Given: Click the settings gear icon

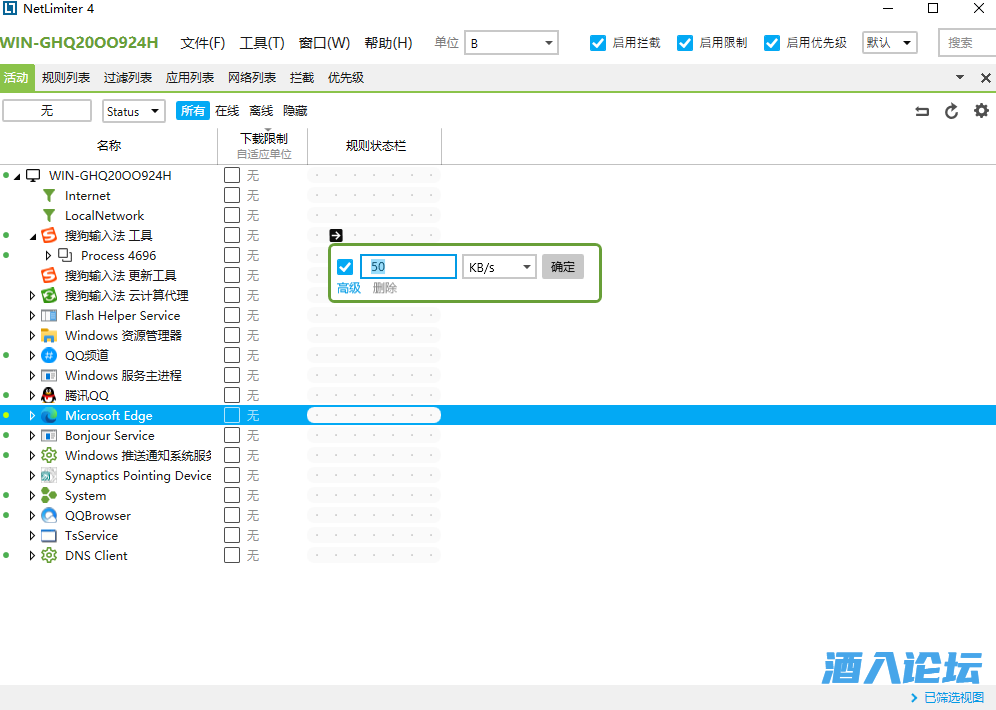Looking at the screenshot, I should point(981,111).
